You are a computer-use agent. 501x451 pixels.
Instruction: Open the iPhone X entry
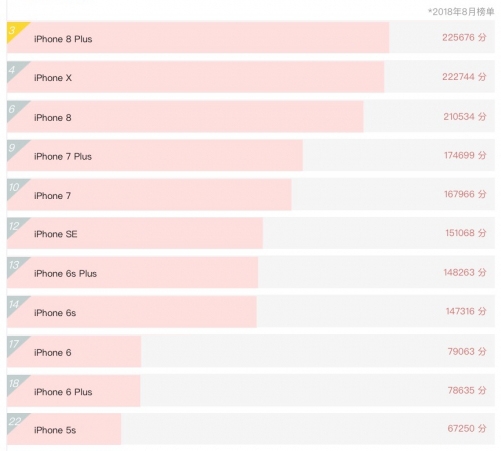[53, 78]
